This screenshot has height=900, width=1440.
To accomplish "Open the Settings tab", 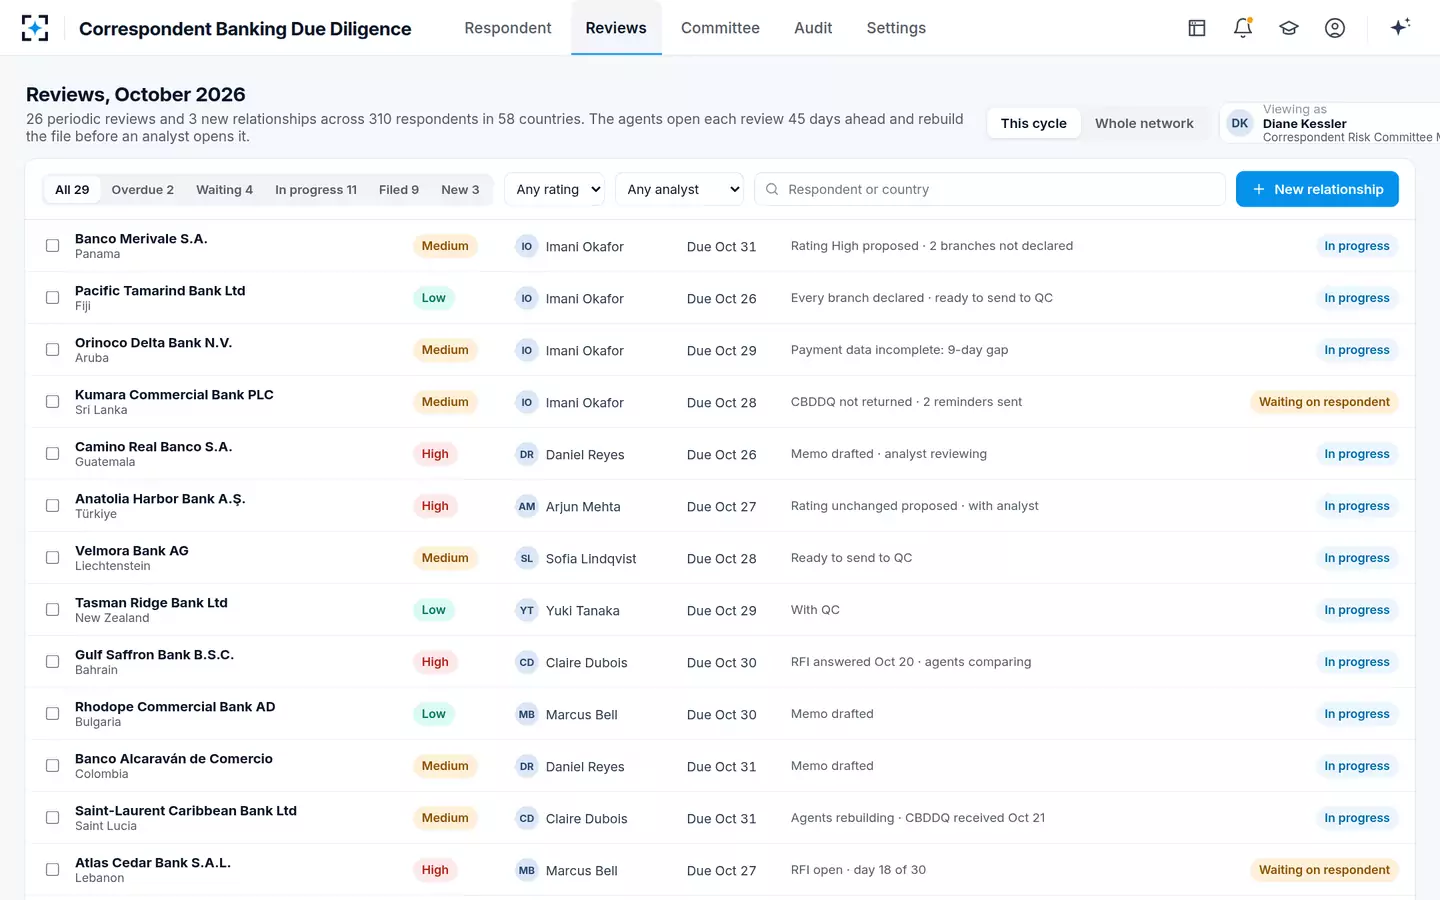I will 896,28.
